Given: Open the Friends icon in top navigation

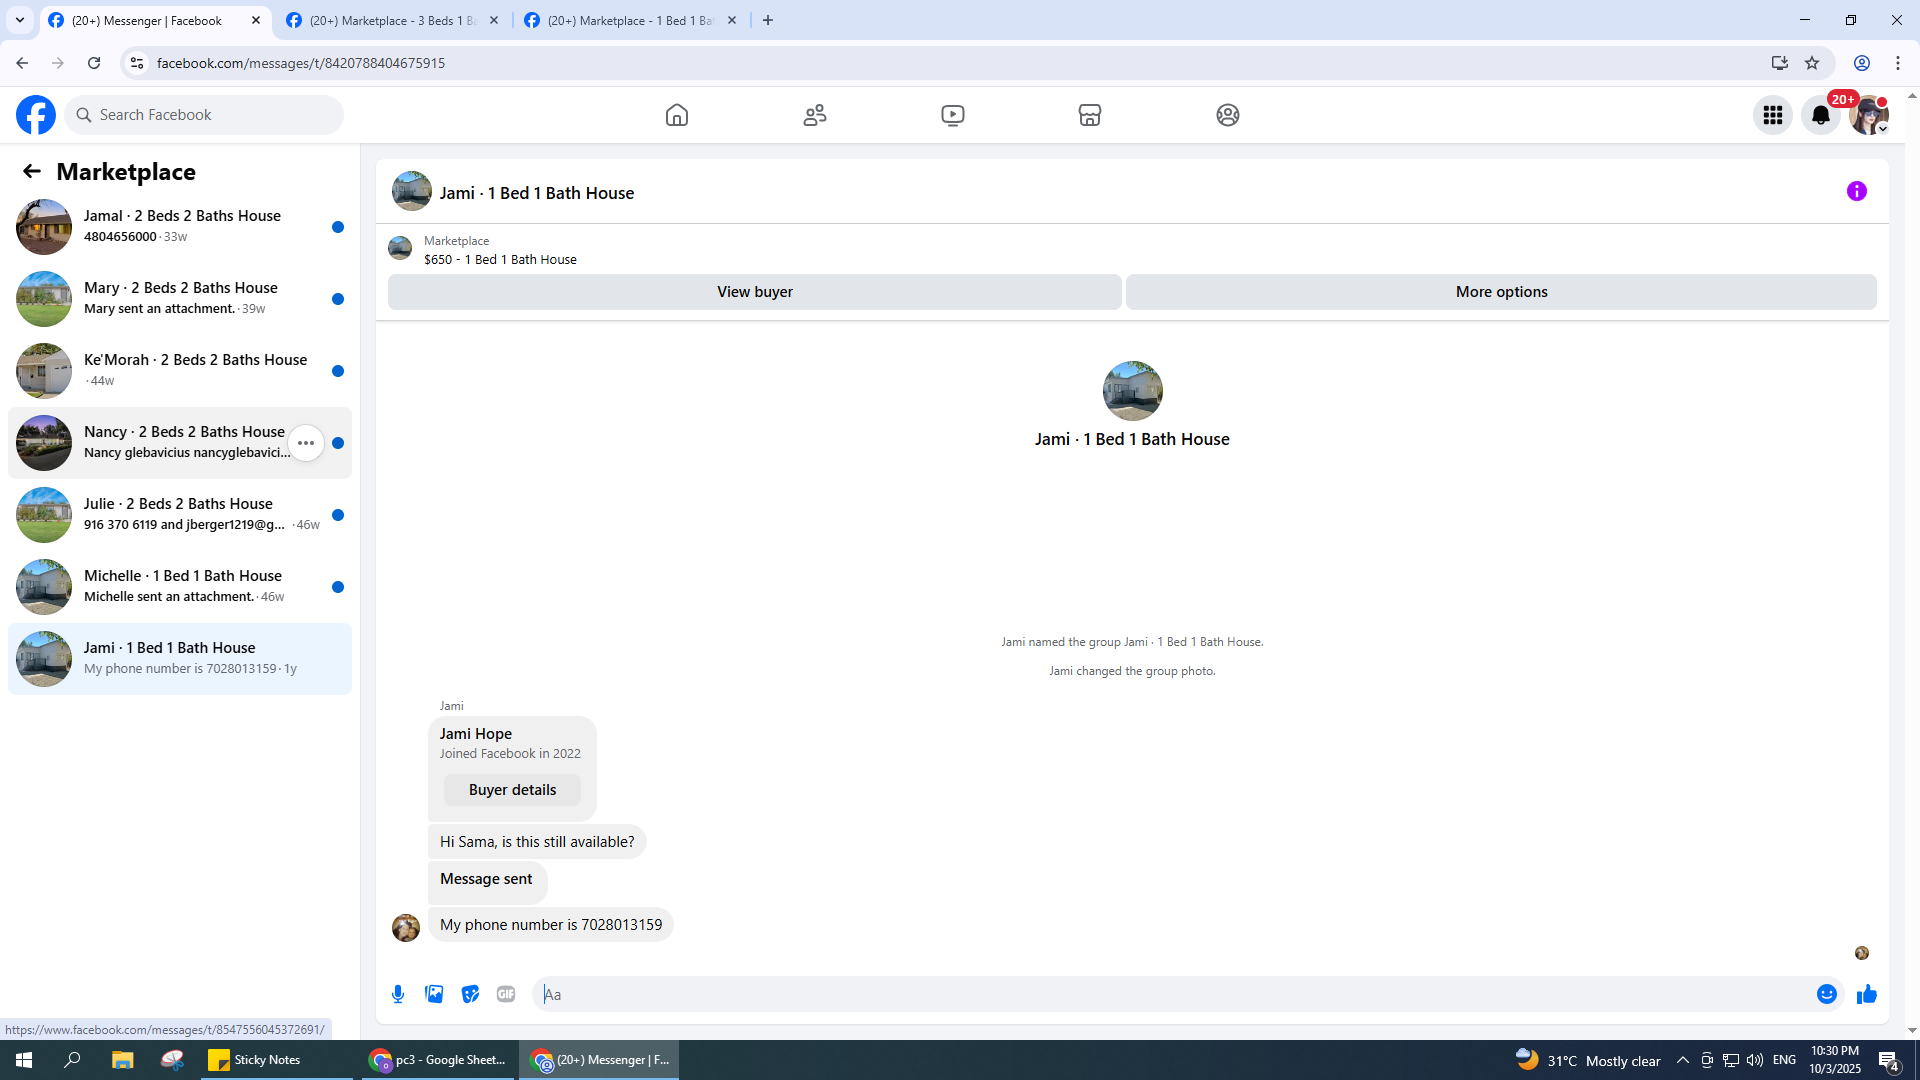Looking at the screenshot, I should click(815, 115).
